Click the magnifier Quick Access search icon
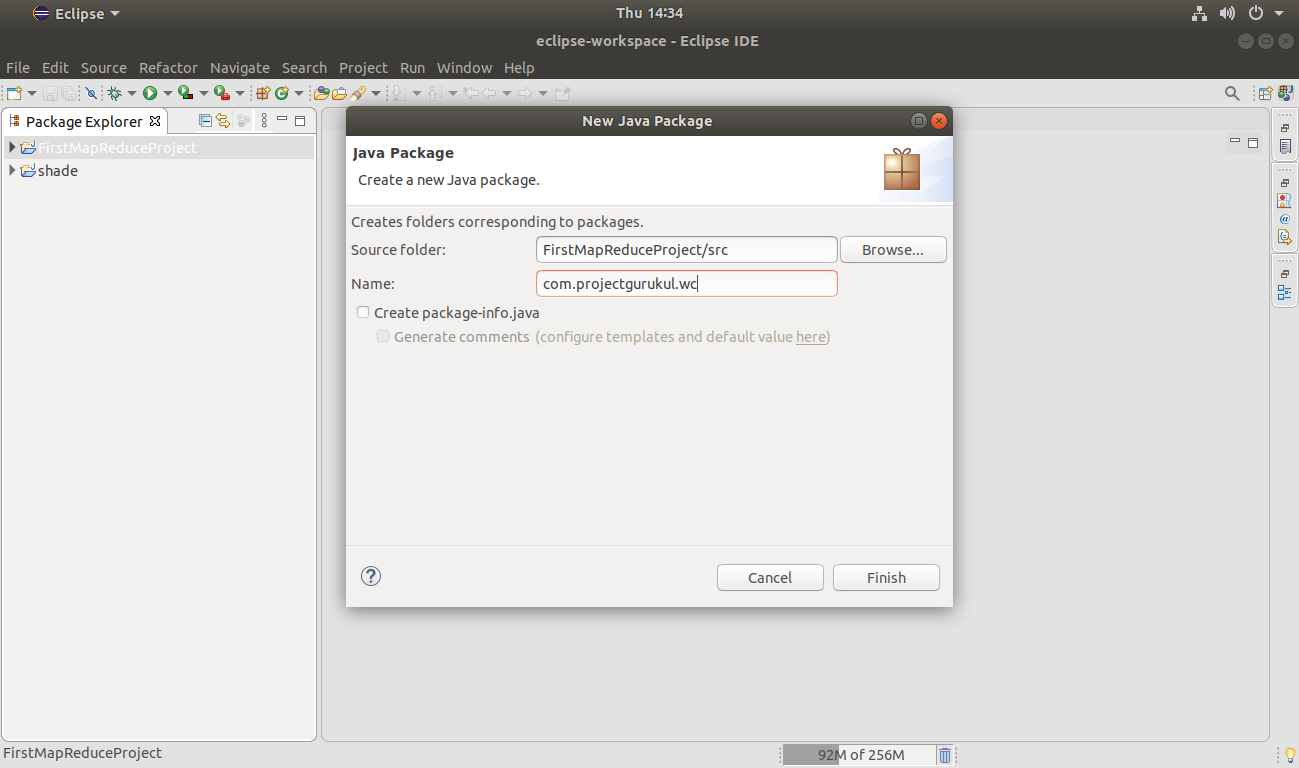This screenshot has height=768, width=1299. click(x=1232, y=93)
